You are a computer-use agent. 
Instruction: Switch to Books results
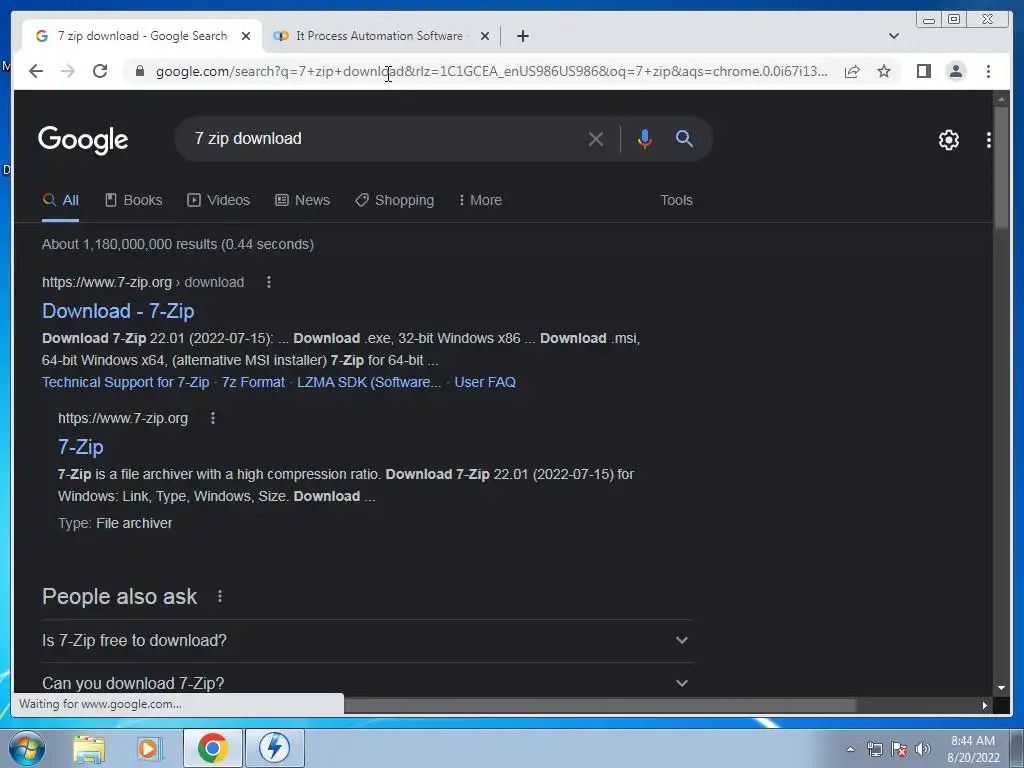pyautogui.click(x=134, y=200)
